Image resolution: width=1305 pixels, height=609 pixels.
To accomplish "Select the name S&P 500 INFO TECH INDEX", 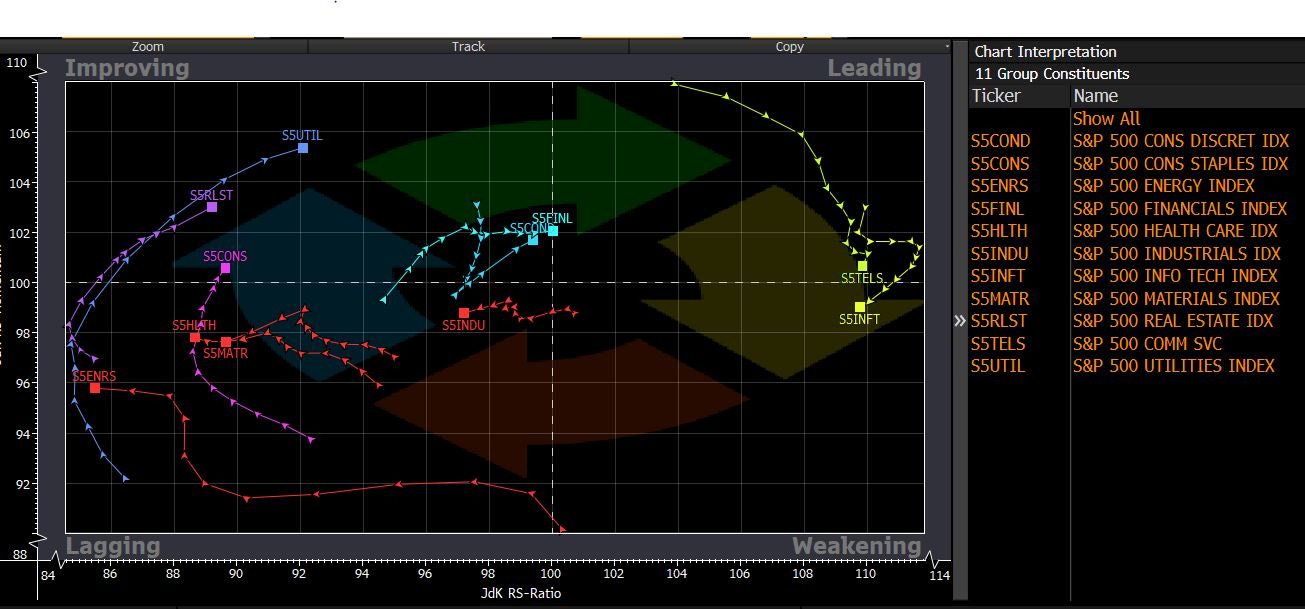I will pos(1175,276).
